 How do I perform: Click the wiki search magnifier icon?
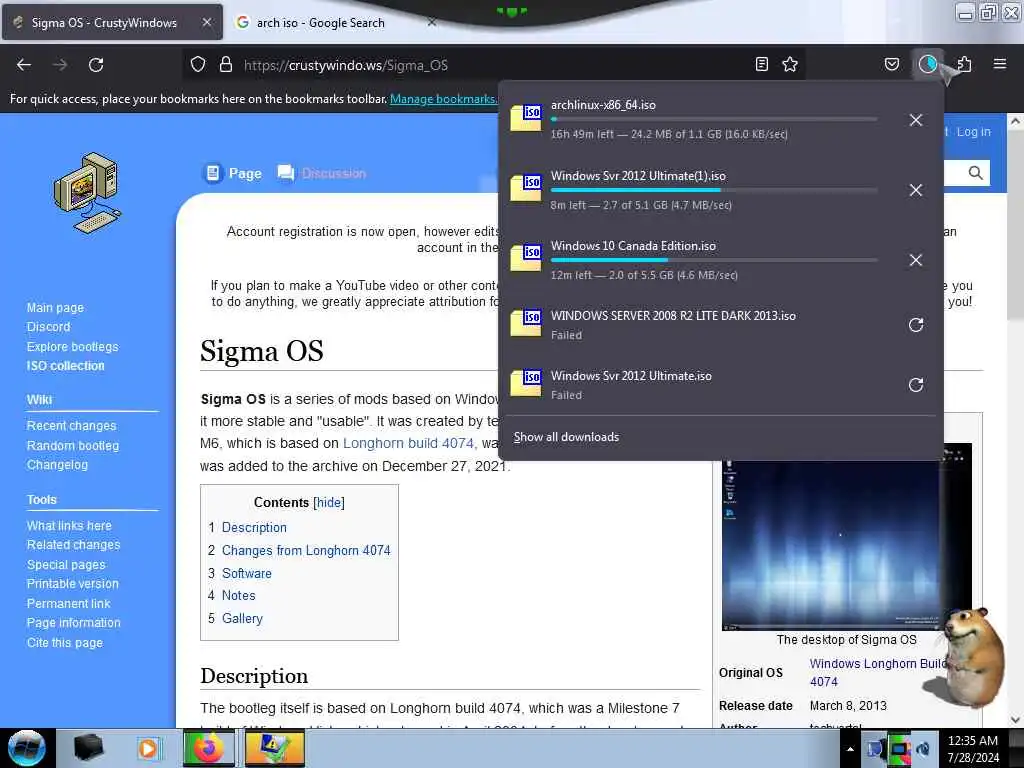(976, 173)
